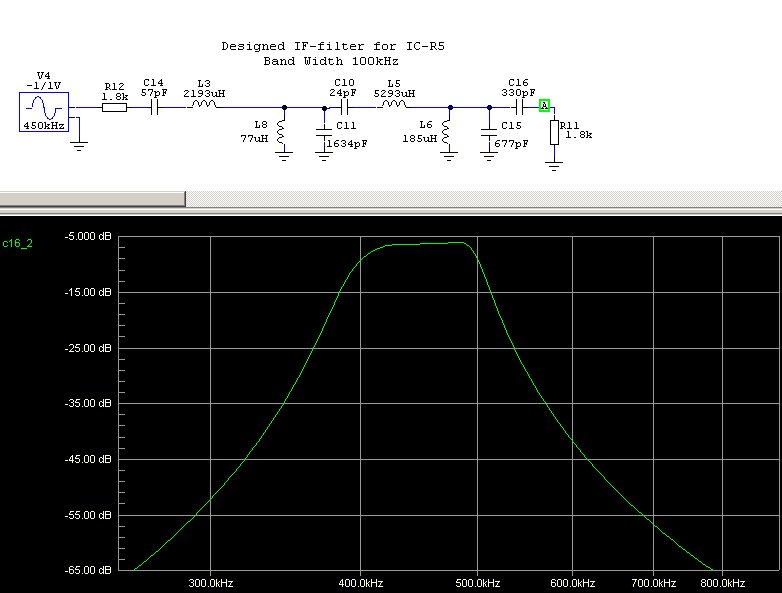Click the -5.000 dB axis label
This screenshot has width=782, height=593.
pos(88,236)
